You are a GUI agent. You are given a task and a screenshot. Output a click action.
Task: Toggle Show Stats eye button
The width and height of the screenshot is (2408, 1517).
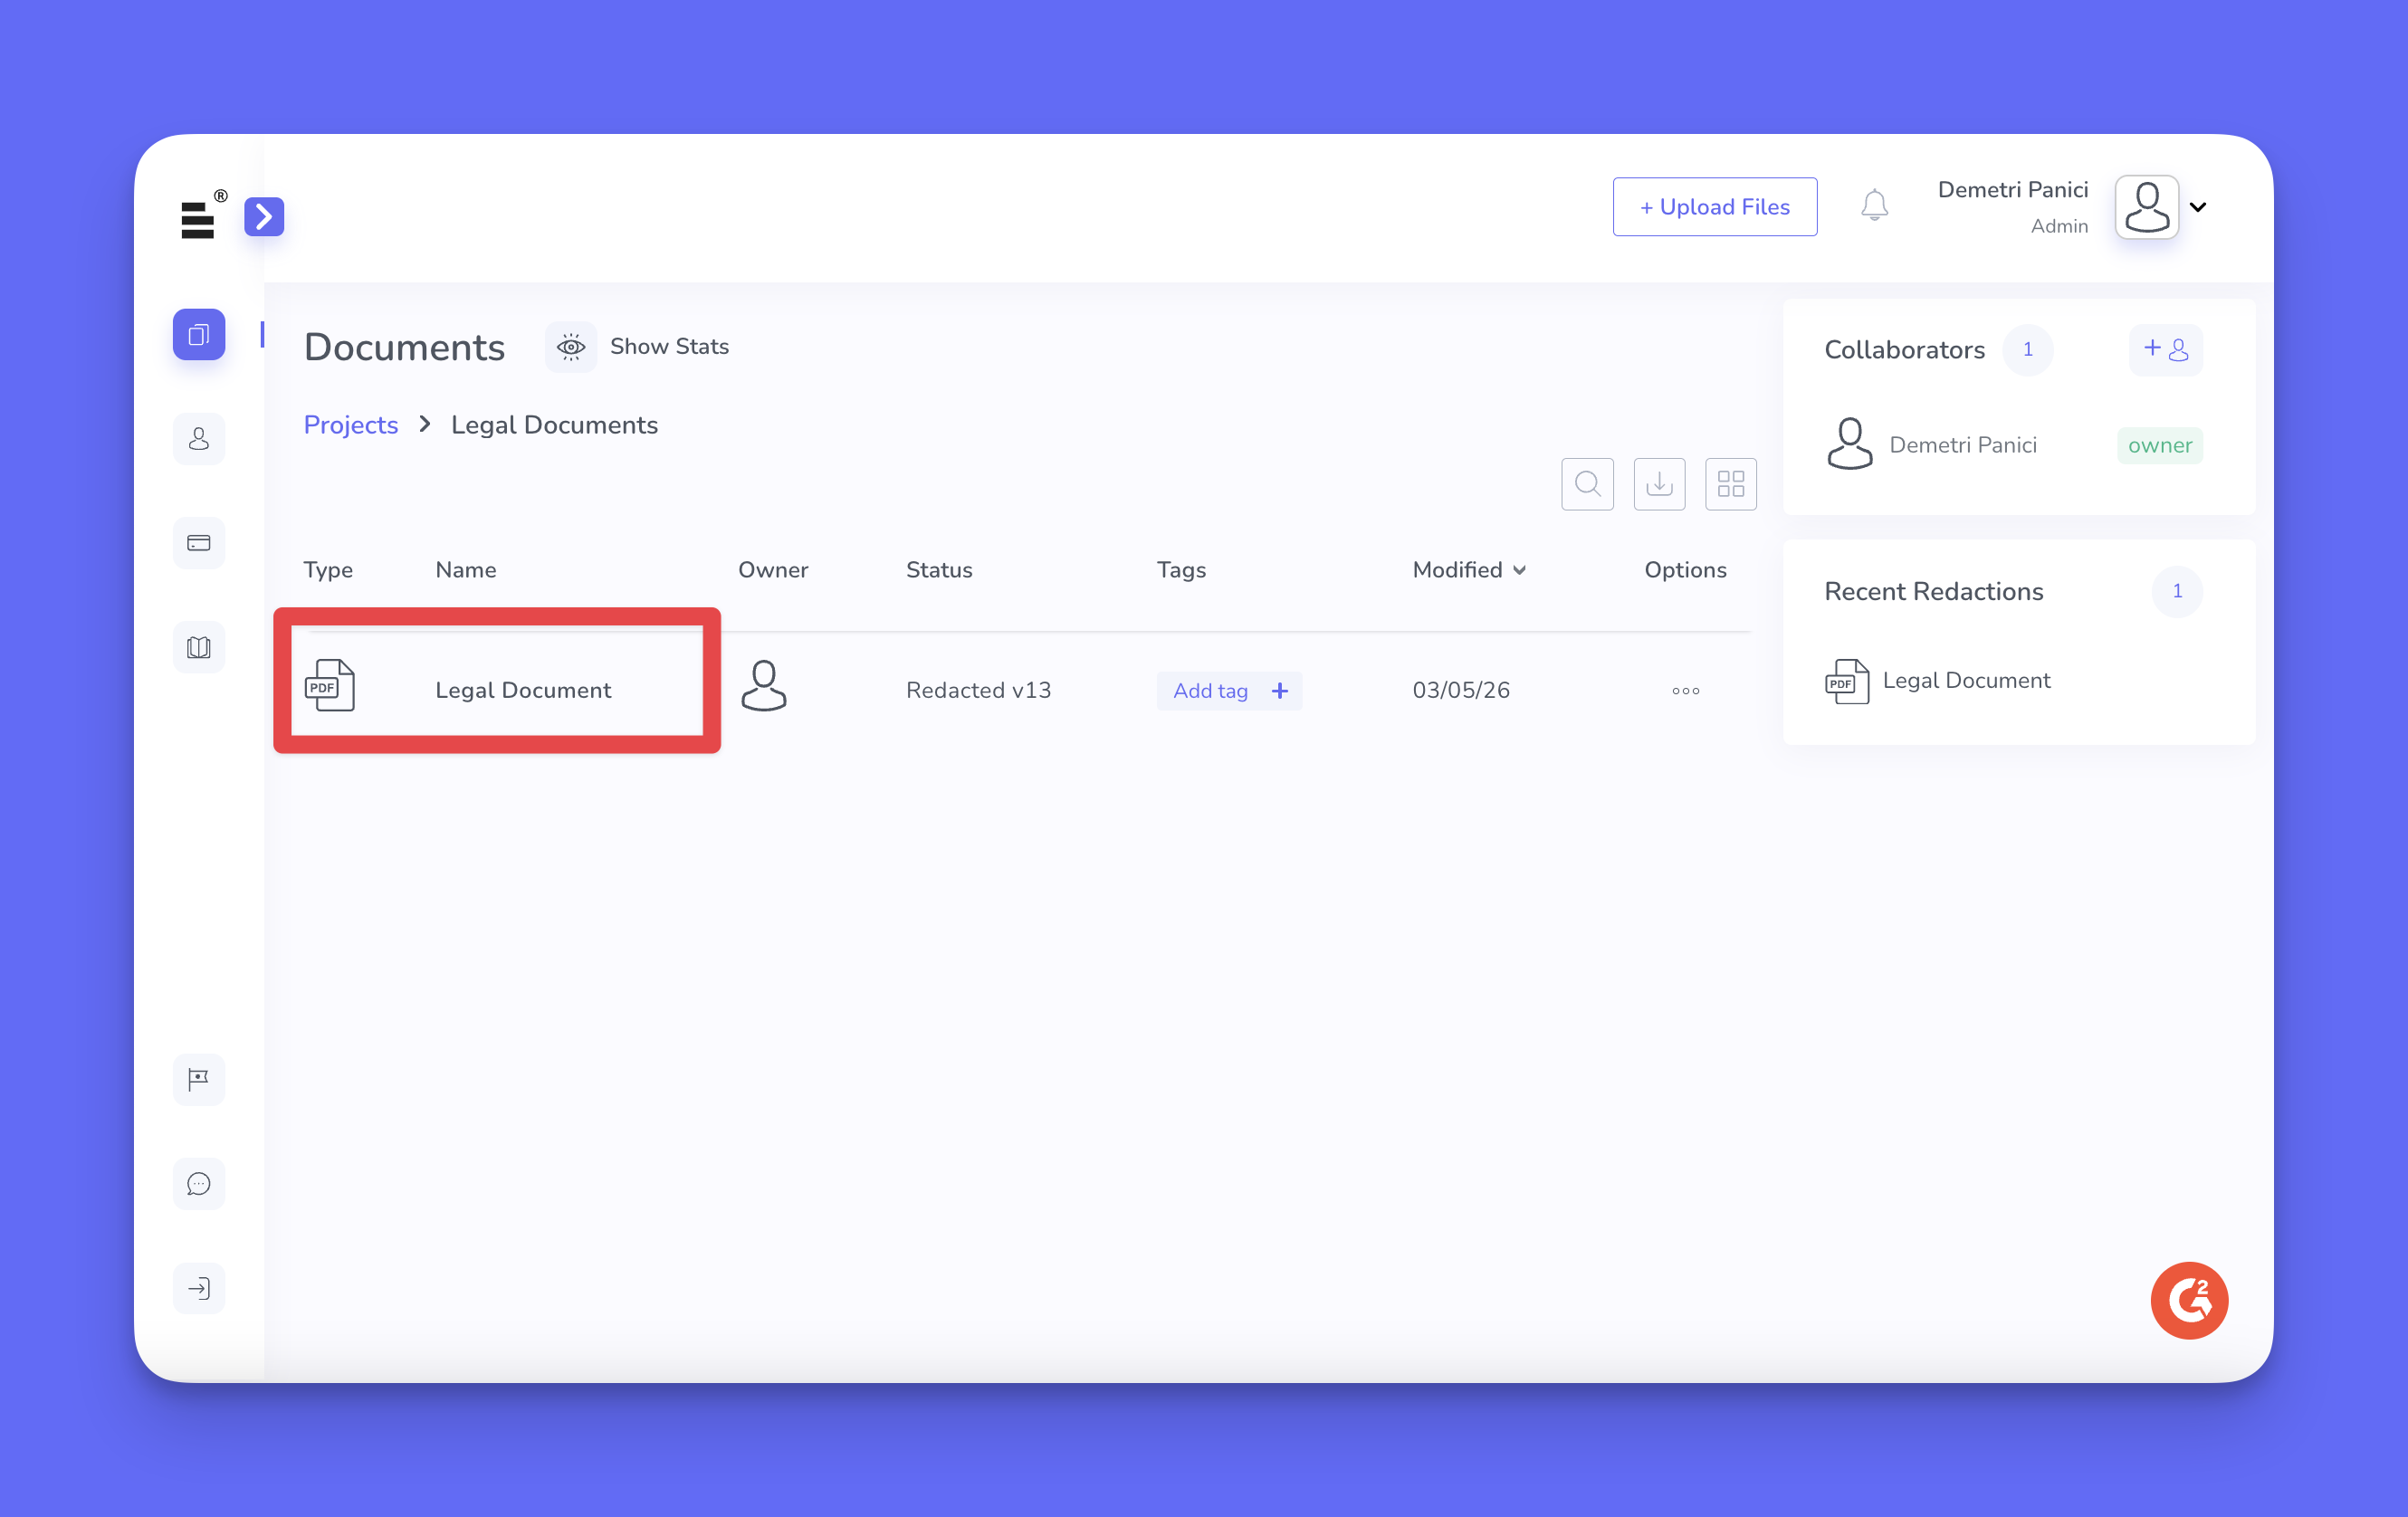tap(571, 347)
